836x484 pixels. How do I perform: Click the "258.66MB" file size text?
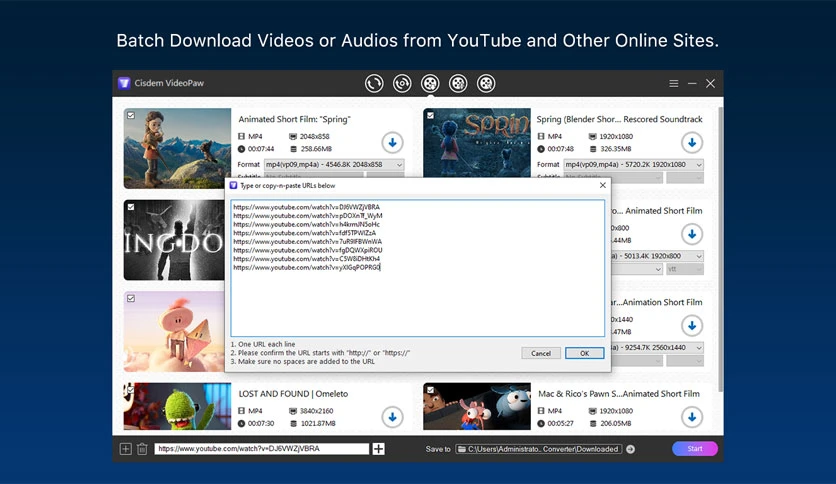[x=316, y=149]
